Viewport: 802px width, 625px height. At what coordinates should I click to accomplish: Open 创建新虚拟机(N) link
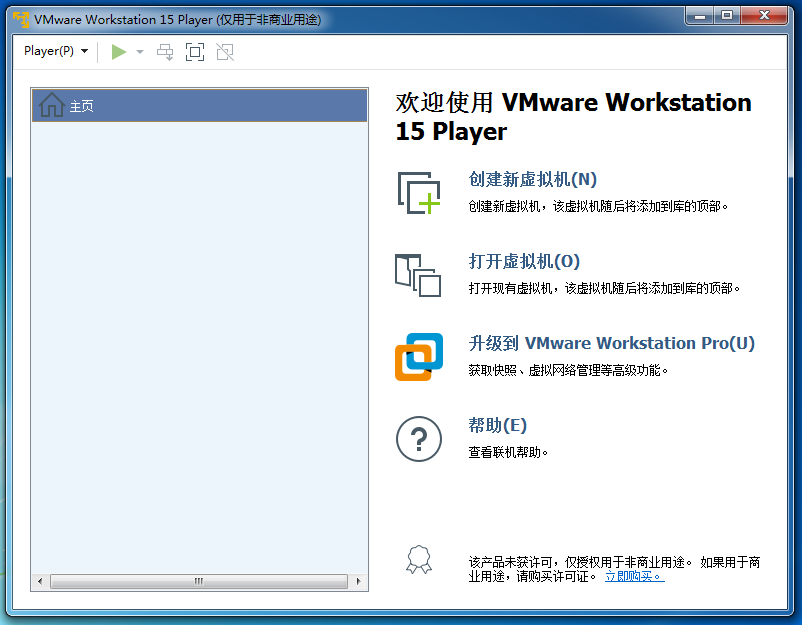tap(532, 179)
